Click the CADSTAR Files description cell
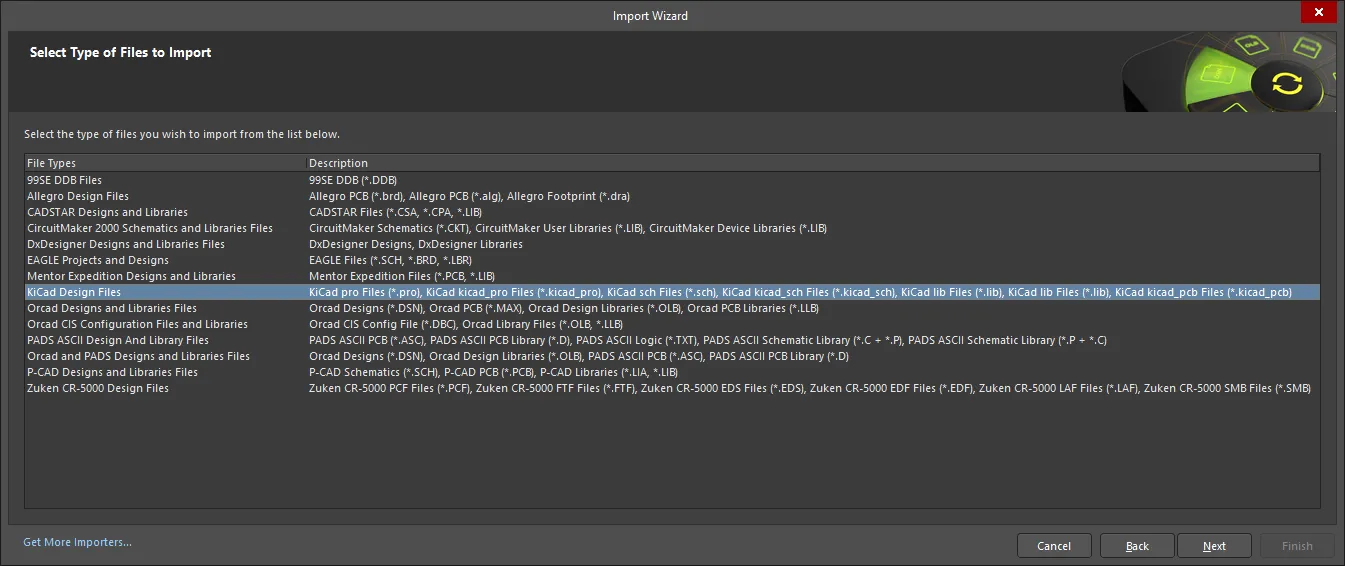Image resolution: width=1345 pixels, height=566 pixels. pos(395,212)
